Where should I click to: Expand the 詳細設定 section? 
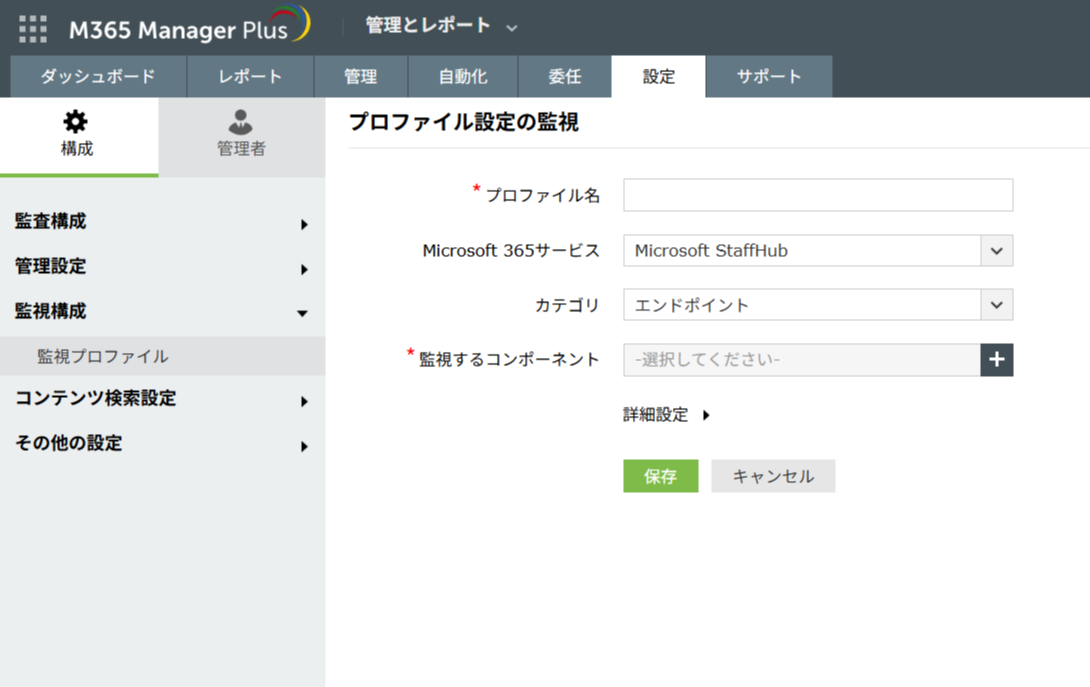[666, 415]
